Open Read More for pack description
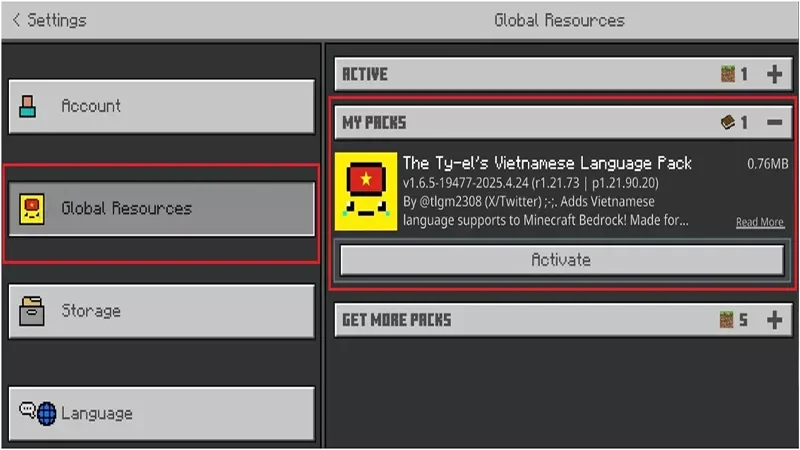800x450 pixels. [x=760, y=222]
